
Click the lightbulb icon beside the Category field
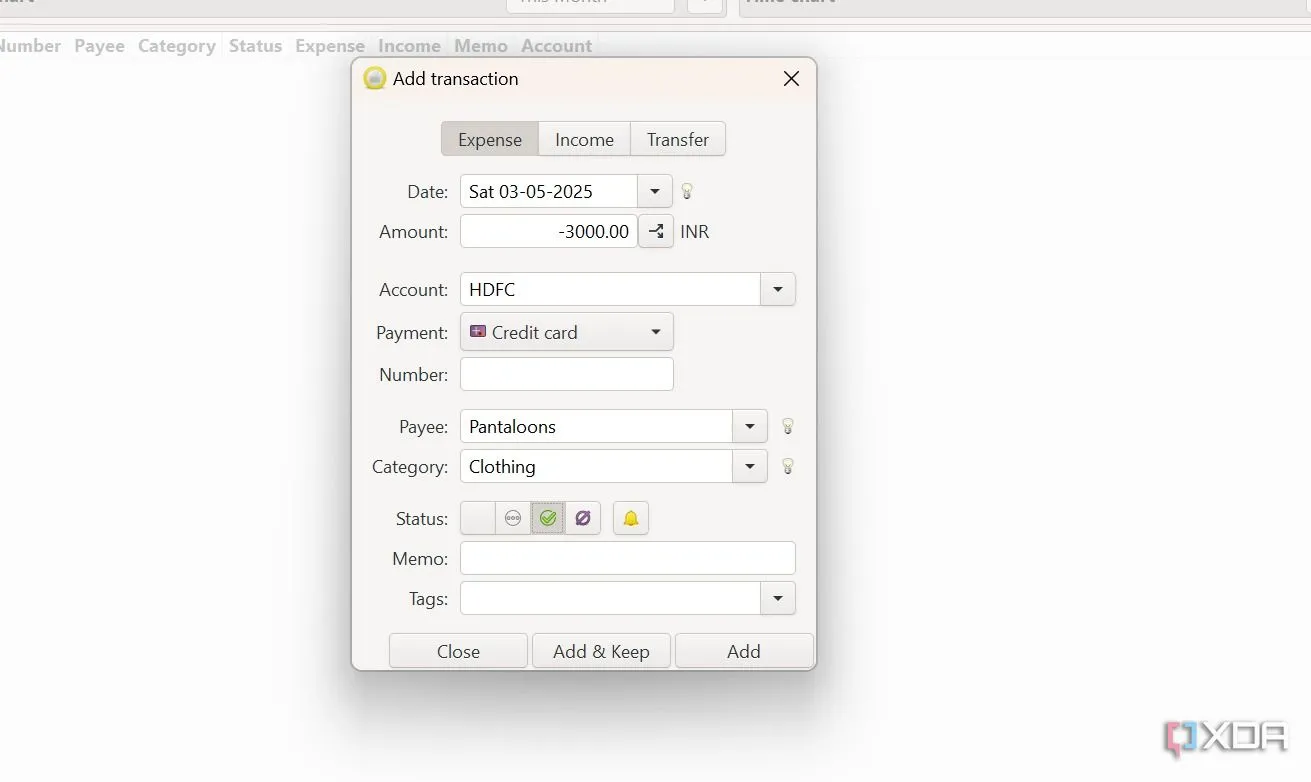(x=787, y=466)
